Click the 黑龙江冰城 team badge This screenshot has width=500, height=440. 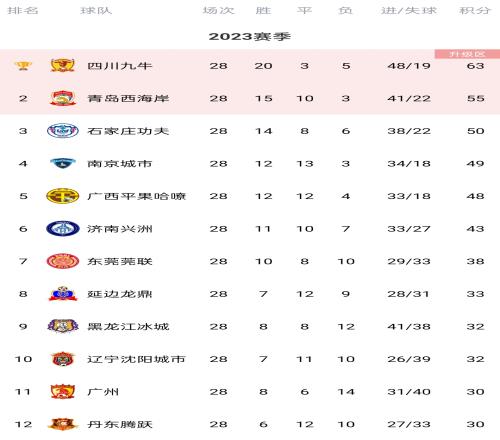click(63, 326)
